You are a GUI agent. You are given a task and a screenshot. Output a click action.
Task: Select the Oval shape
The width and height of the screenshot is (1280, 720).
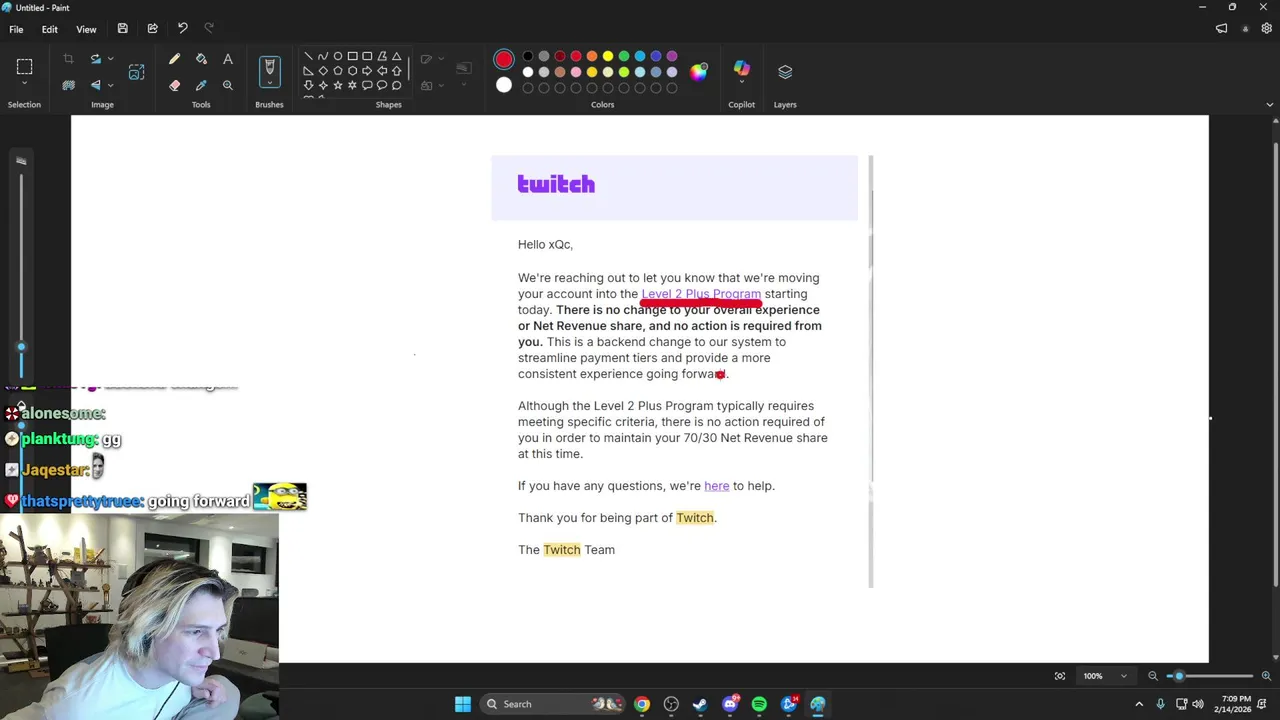pos(338,56)
